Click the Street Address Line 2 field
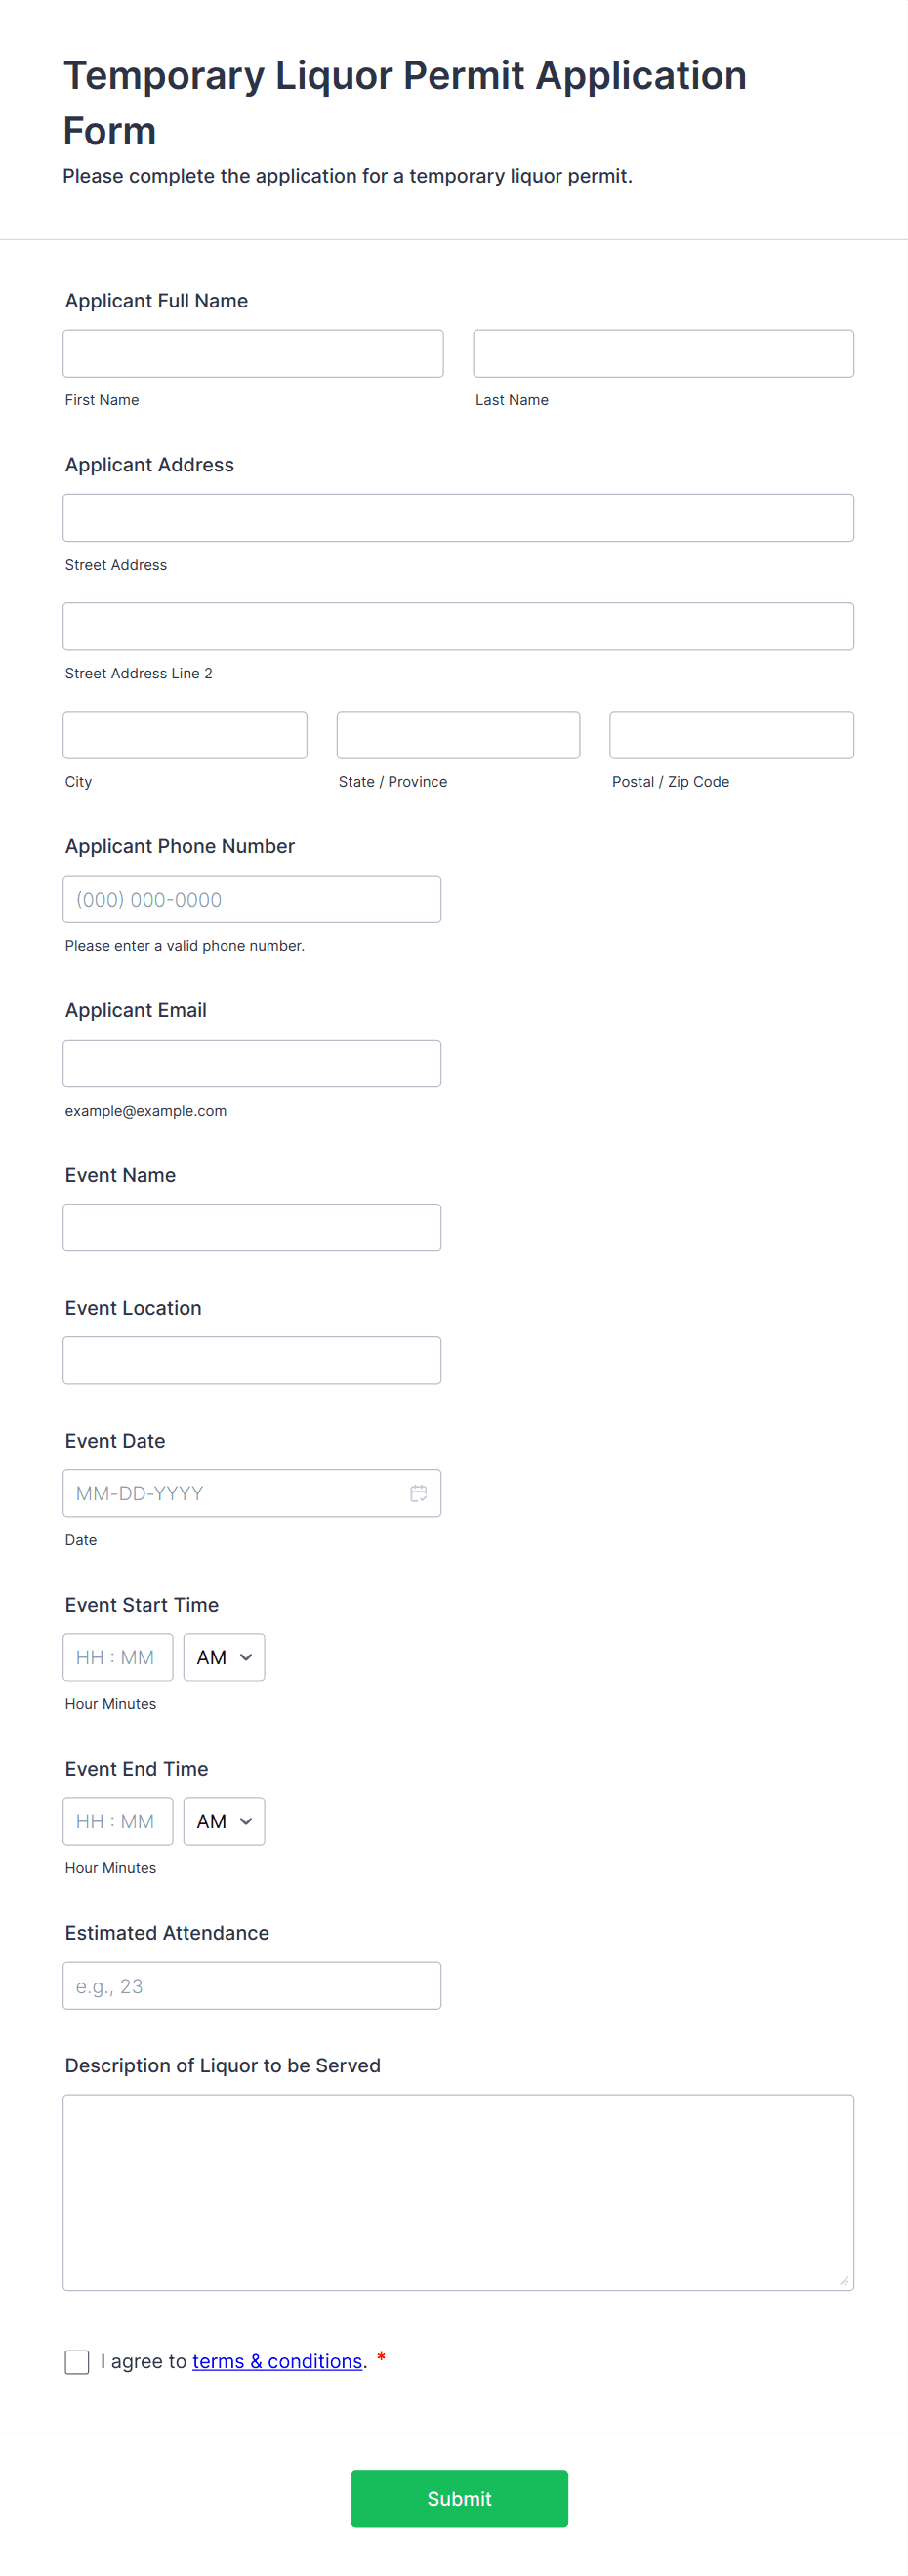 pyautogui.click(x=458, y=626)
